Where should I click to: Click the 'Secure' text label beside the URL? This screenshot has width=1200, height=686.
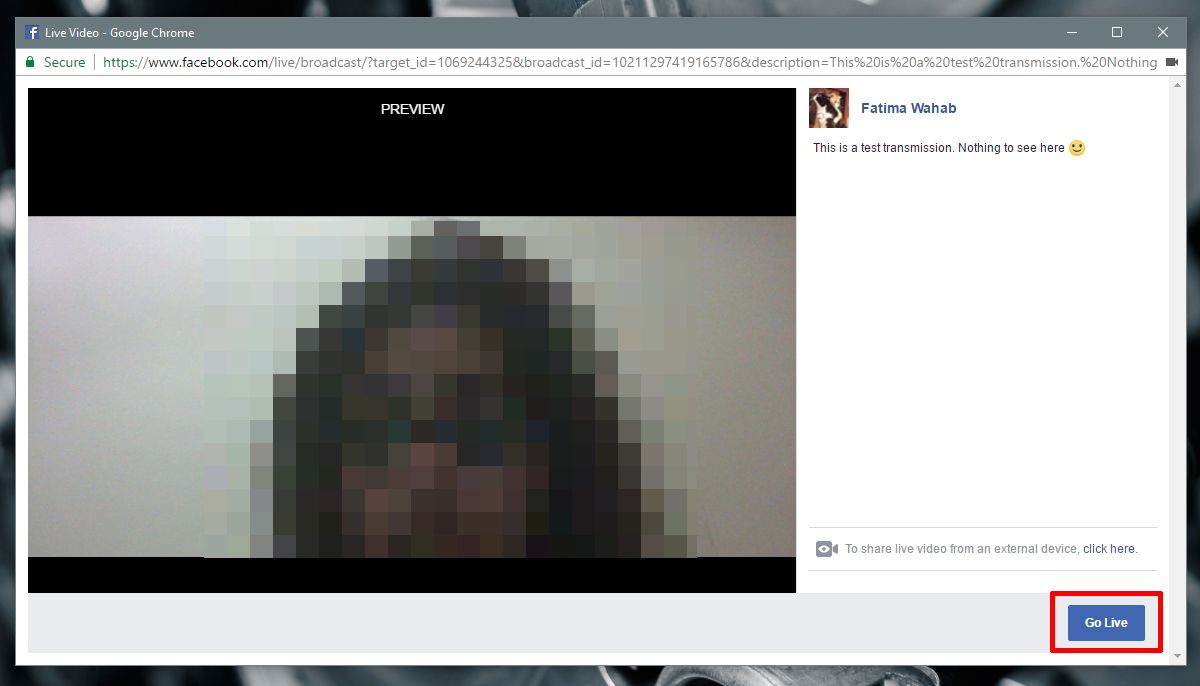65,62
